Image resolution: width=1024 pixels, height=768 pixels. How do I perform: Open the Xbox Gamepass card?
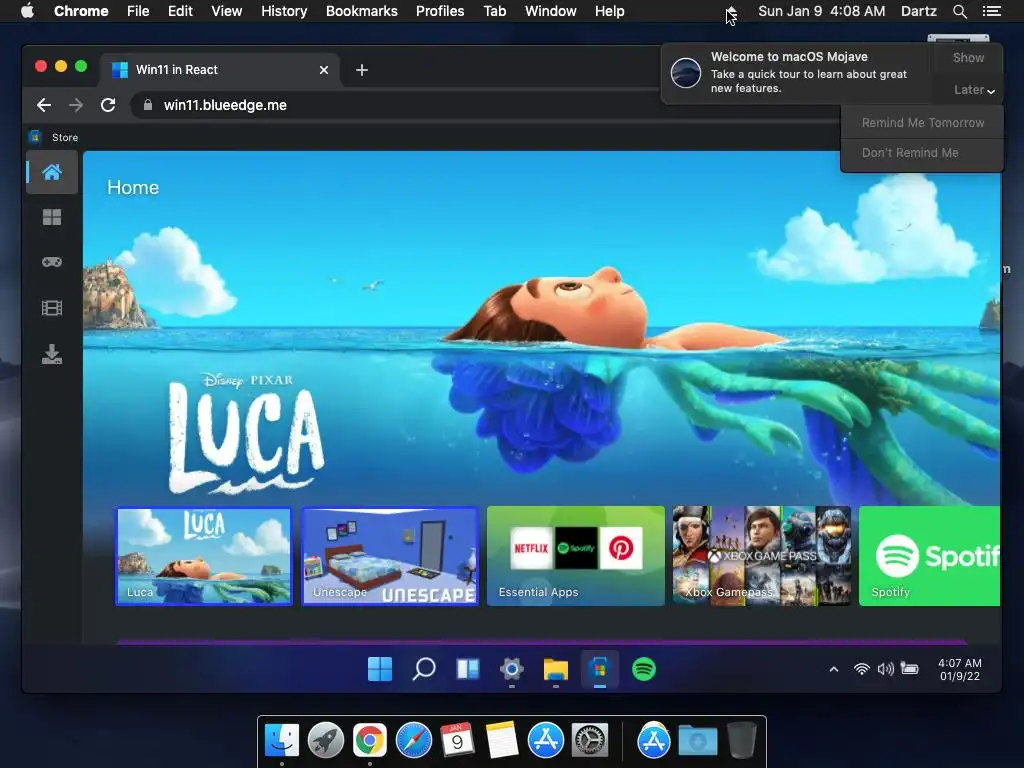point(761,556)
